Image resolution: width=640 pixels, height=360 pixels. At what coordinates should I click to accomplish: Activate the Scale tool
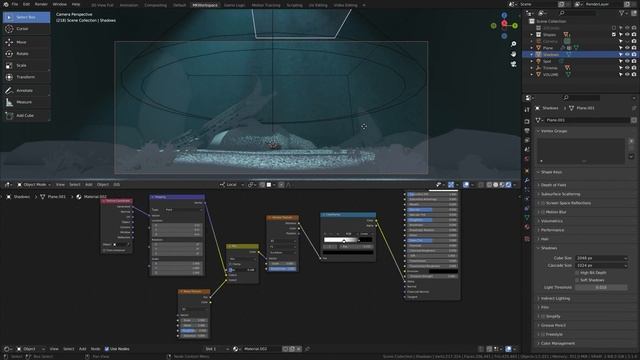[27, 65]
